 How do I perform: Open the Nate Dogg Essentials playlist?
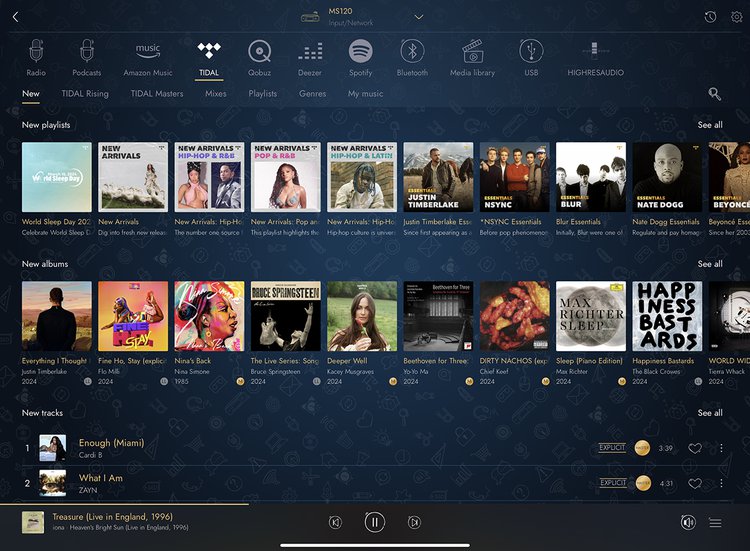pos(667,177)
